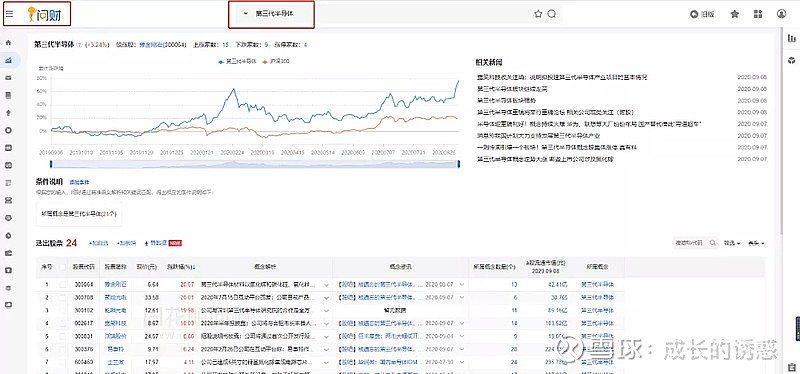Click the left handle of the chart range slider
Image resolution: width=800 pixels, height=374 pixels.
(51, 164)
